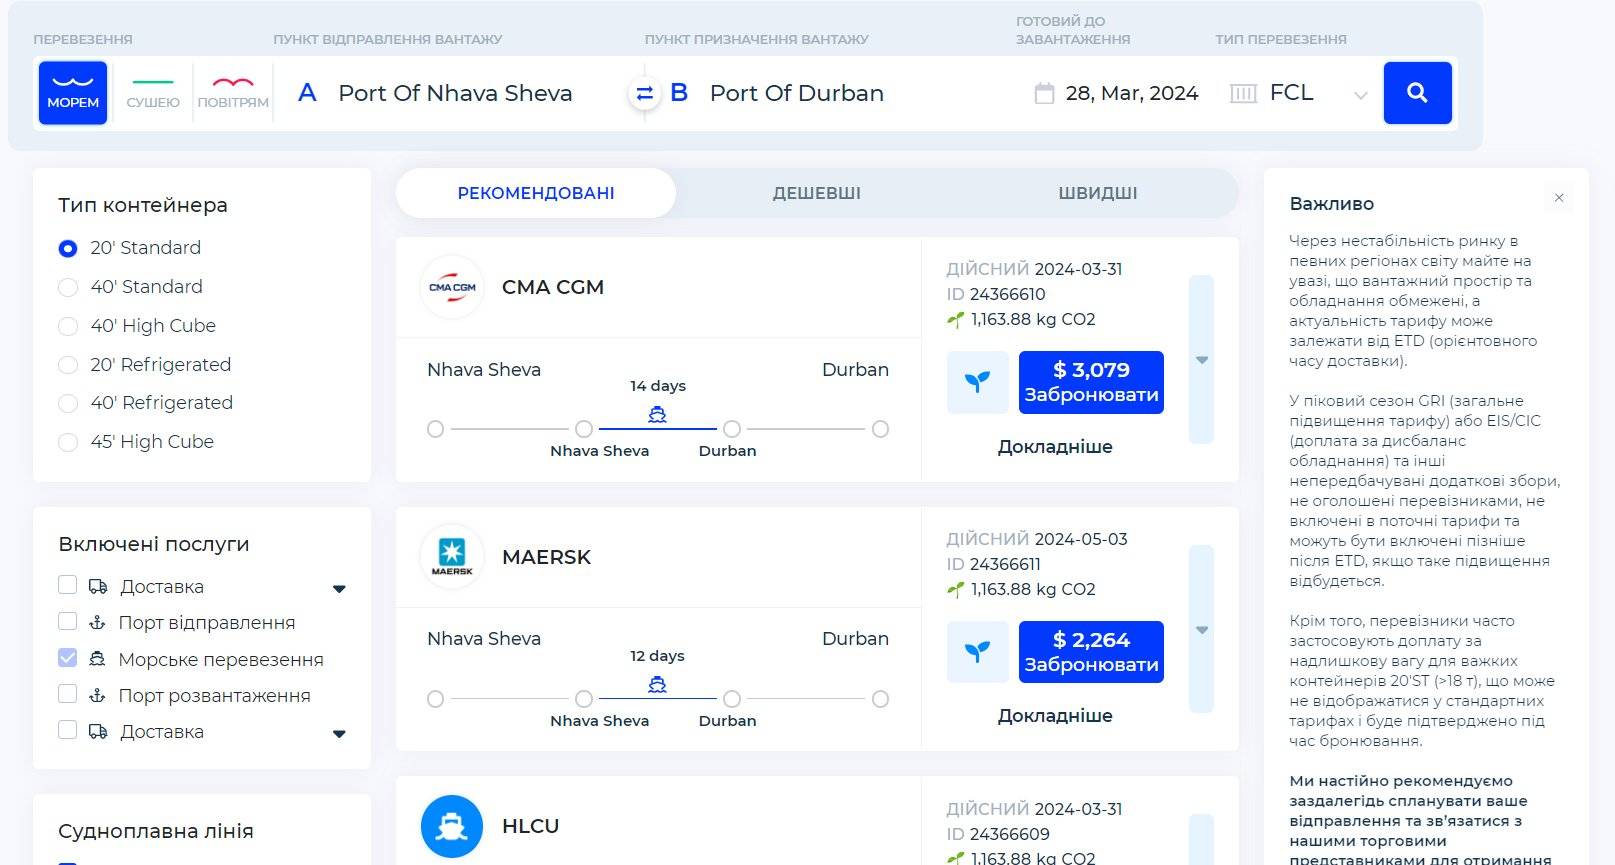Click the blue search magnifier button

click(1417, 93)
